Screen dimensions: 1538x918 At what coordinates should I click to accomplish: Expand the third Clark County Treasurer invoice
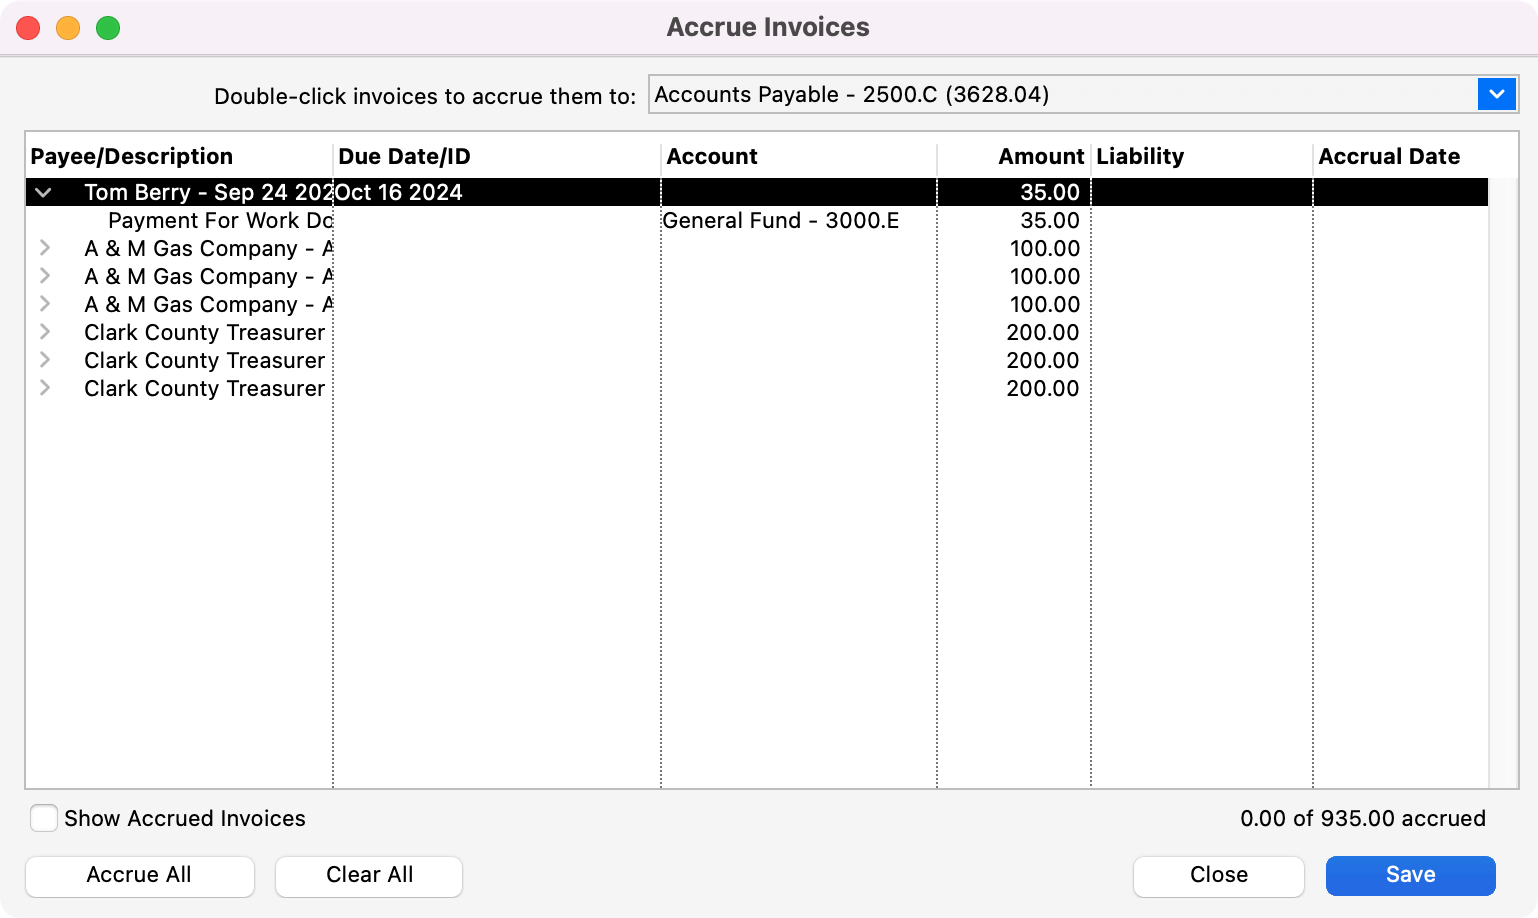pos(45,388)
